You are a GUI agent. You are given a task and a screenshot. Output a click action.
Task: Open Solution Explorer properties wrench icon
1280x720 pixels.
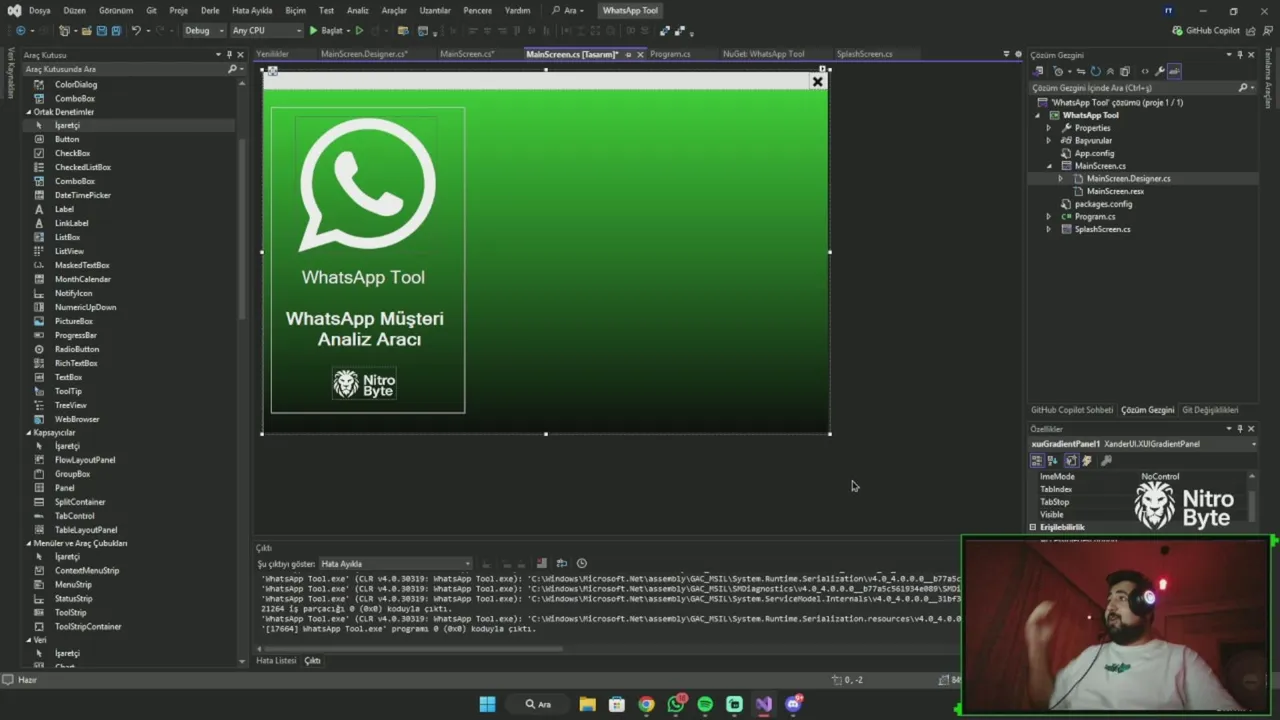(1160, 71)
